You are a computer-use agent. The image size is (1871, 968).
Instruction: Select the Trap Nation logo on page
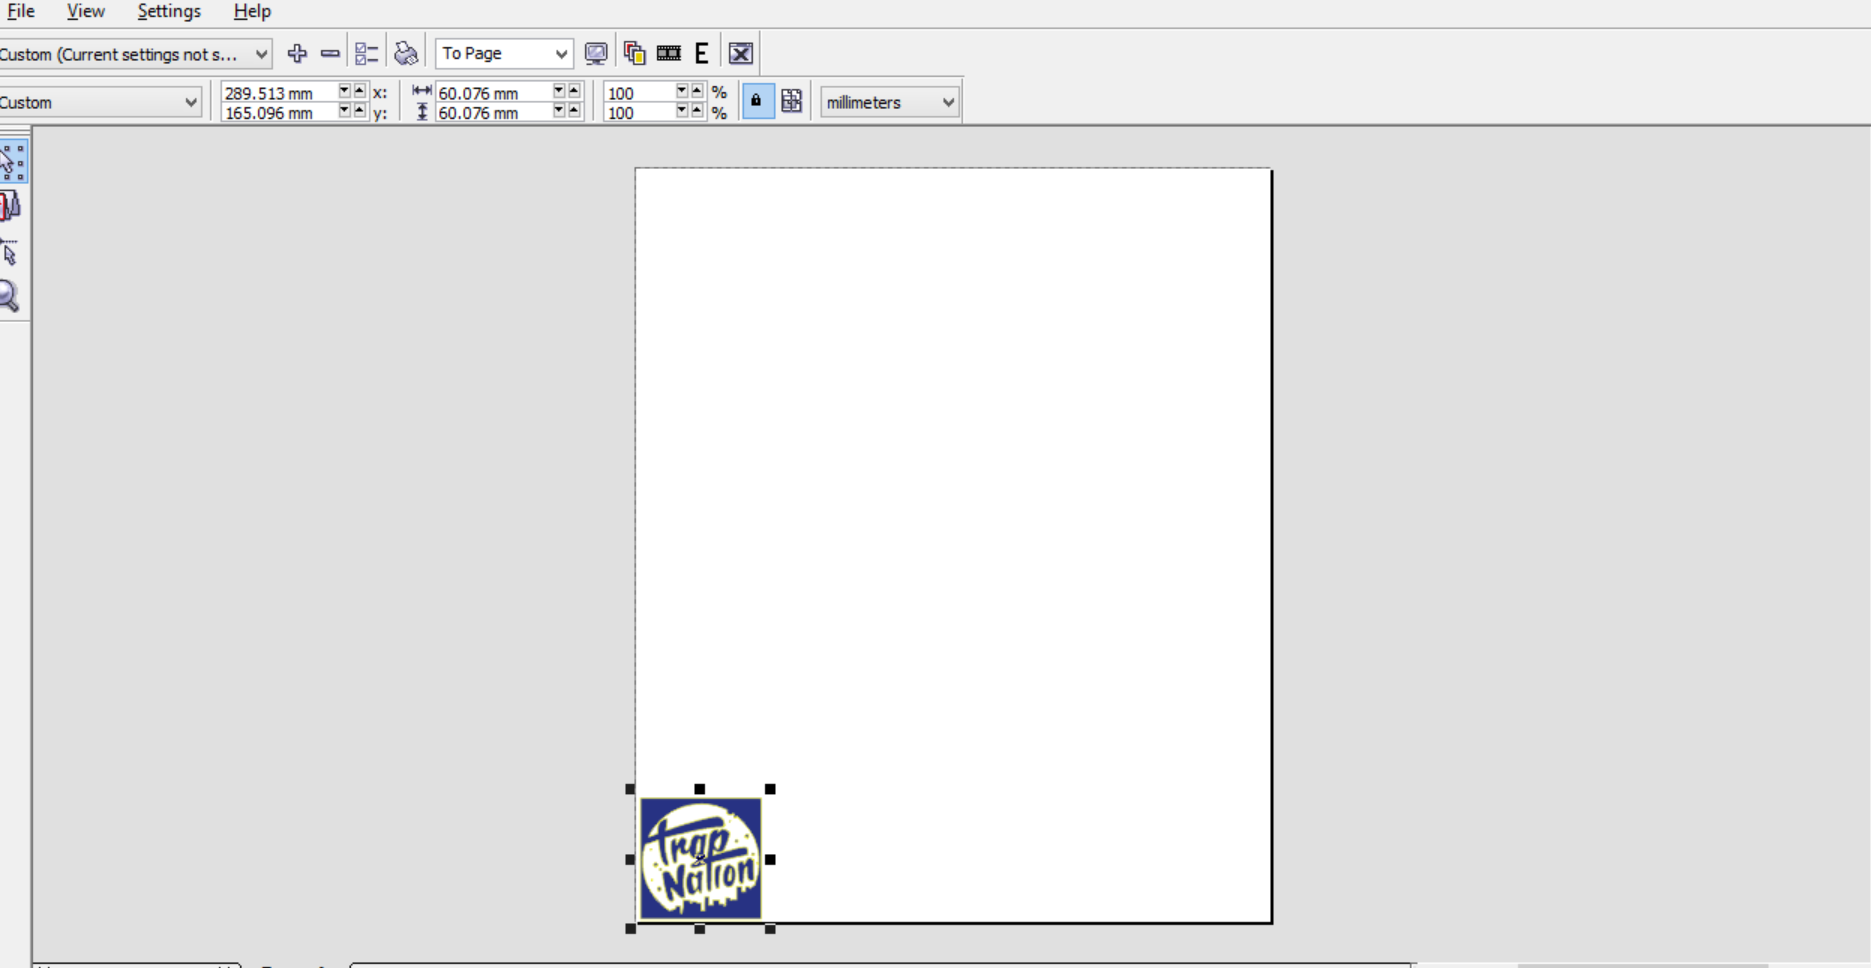pos(700,859)
